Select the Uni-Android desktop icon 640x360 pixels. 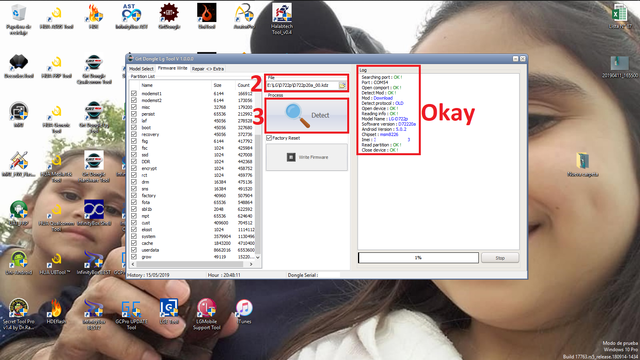(19, 263)
